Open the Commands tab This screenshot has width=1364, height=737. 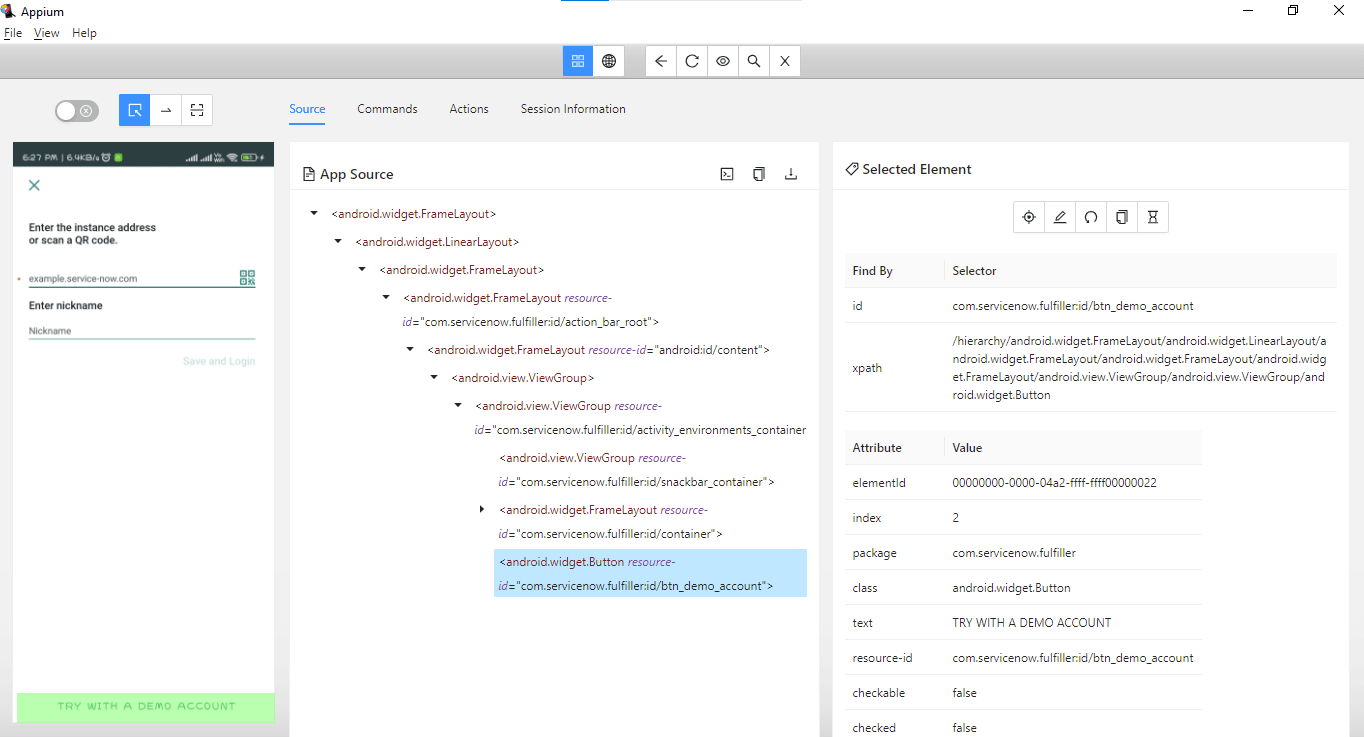coord(387,109)
